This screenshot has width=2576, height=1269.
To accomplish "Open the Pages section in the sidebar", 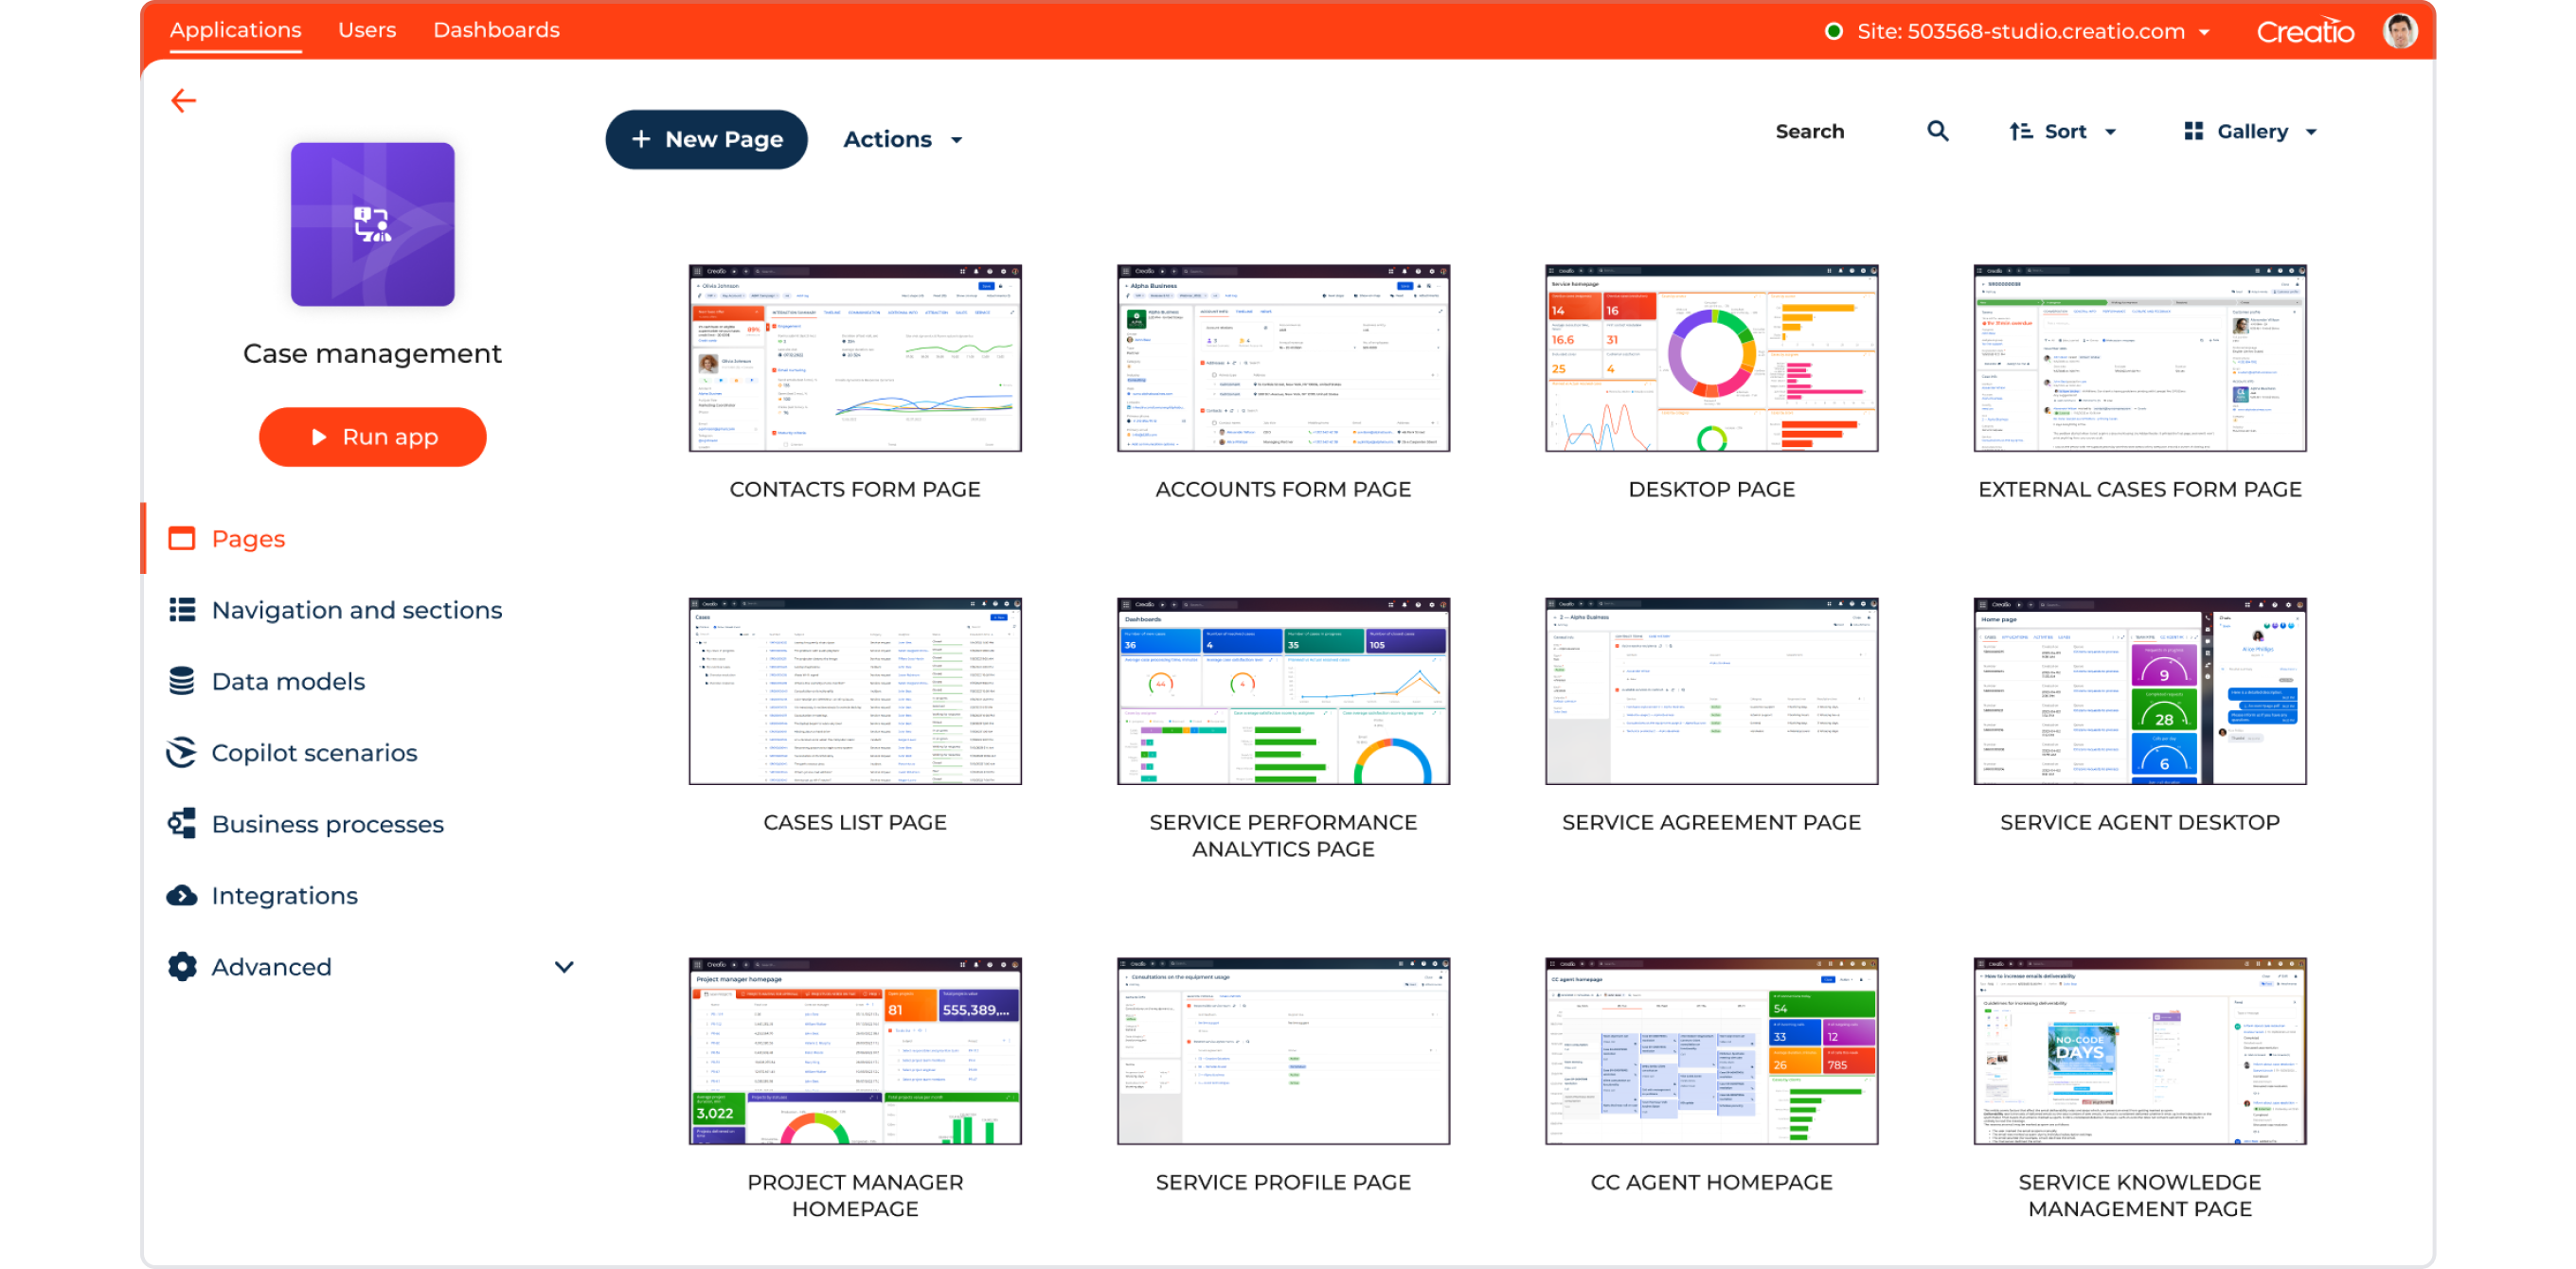I will click(x=248, y=538).
